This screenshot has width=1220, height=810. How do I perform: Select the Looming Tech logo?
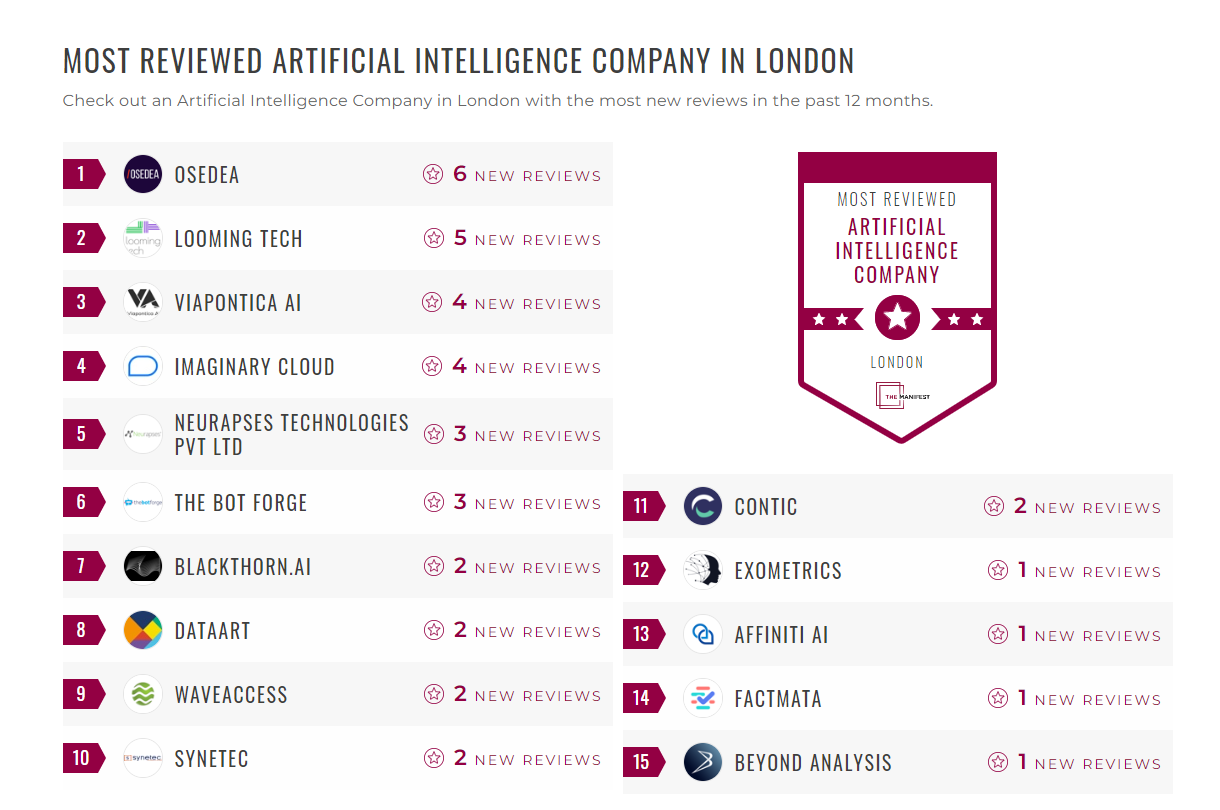[x=142, y=238]
